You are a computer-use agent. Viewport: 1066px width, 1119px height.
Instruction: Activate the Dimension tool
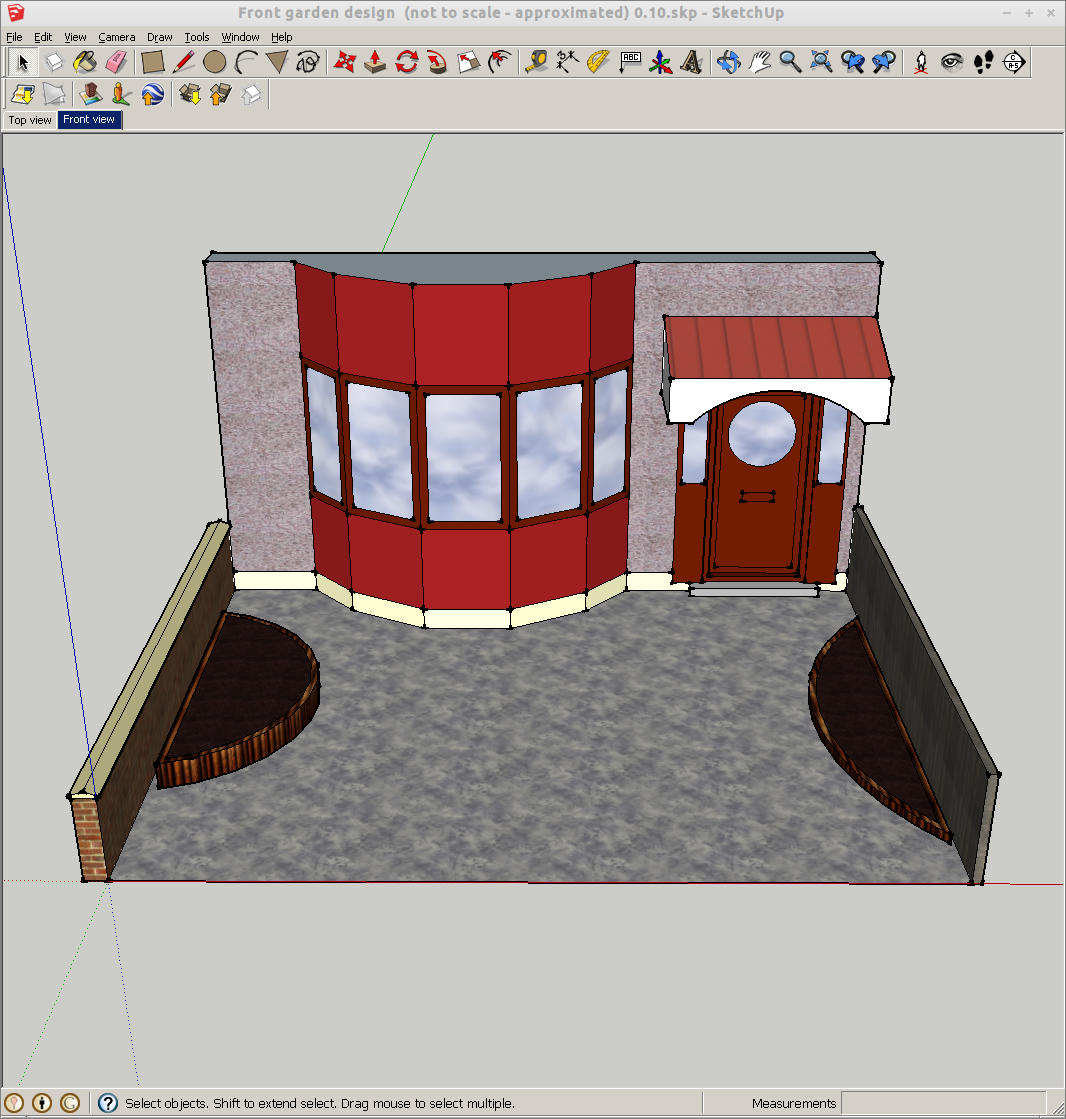pyautogui.click(x=567, y=62)
